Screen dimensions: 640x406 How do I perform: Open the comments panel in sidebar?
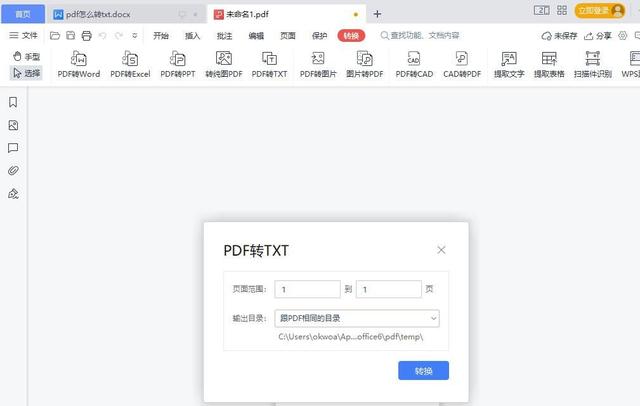(x=13, y=148)
